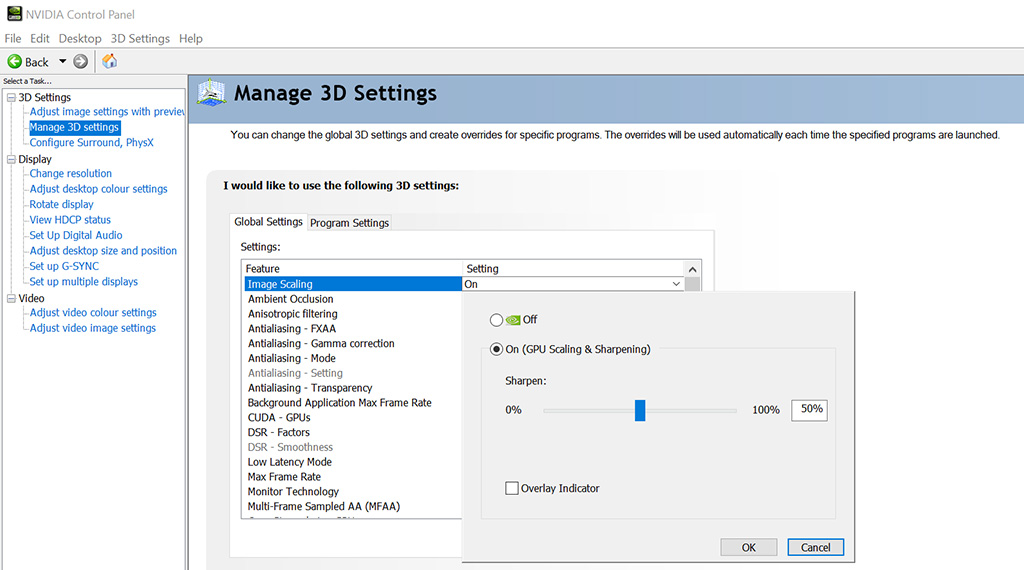
Task: Select the Off radio button
Action: 496,320
